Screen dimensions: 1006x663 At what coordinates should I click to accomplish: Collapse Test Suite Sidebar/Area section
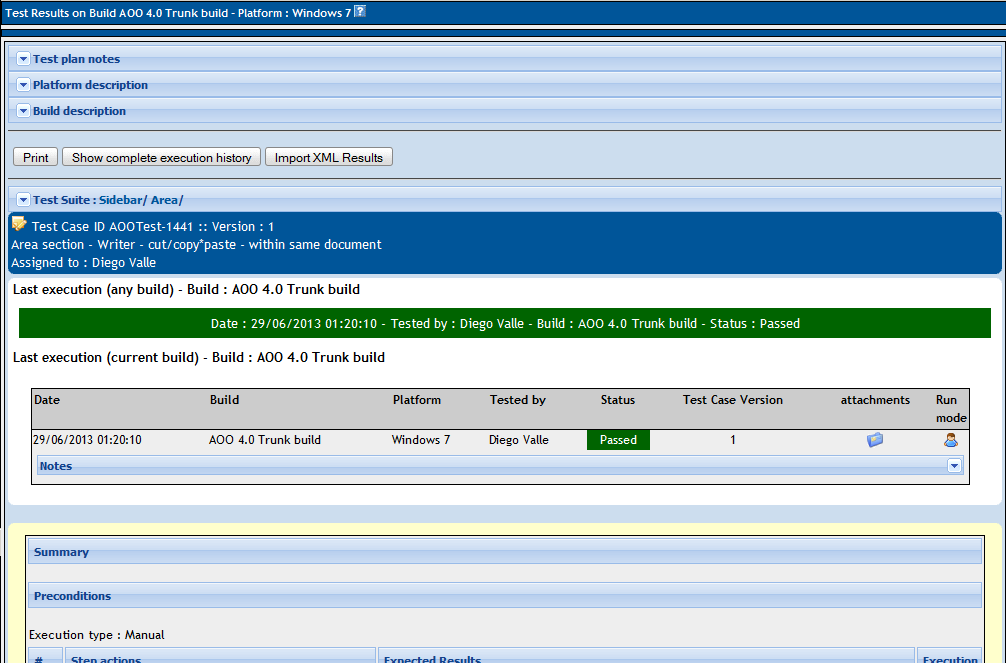tap(23, 200)
